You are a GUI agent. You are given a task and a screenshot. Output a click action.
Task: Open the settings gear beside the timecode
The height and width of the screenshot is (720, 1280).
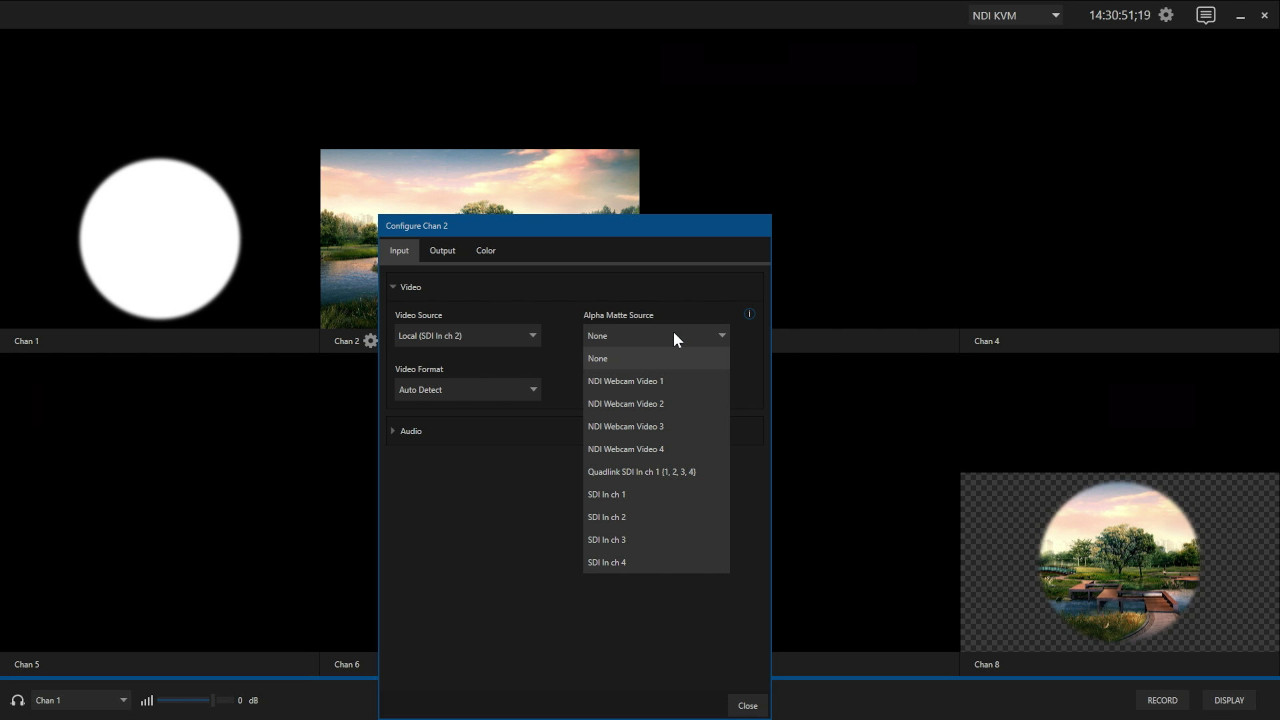click(x=1166, y=15)
